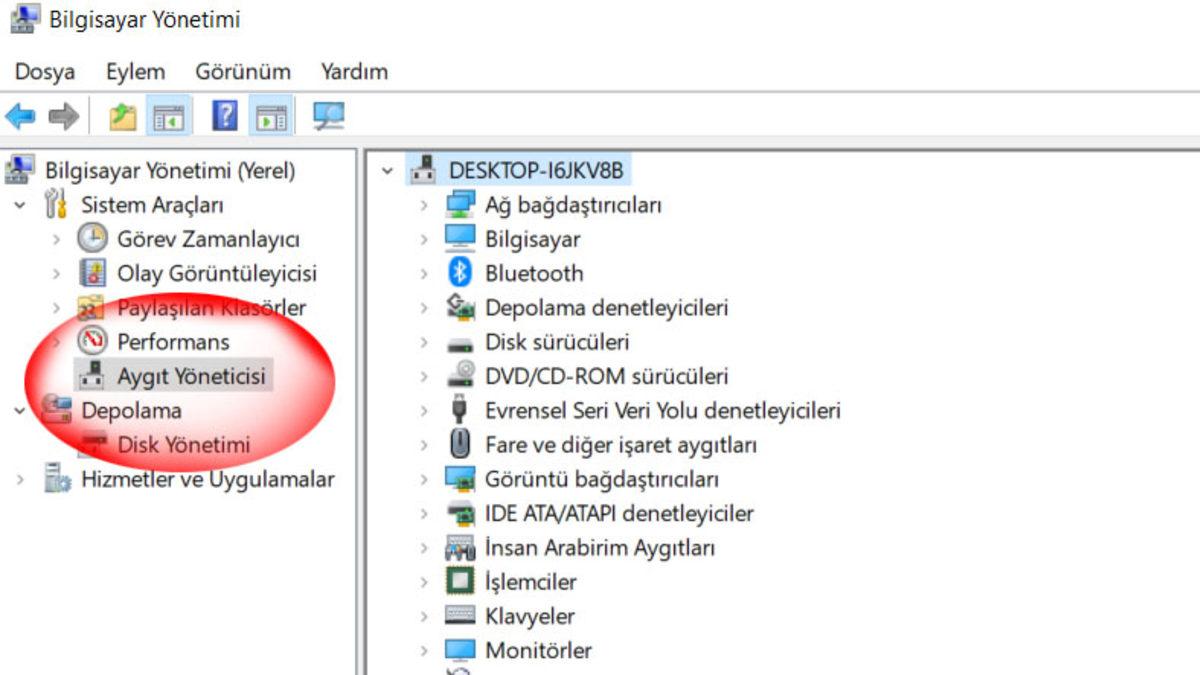Click the İşlemciler processor chip icon

click(462, 581)
